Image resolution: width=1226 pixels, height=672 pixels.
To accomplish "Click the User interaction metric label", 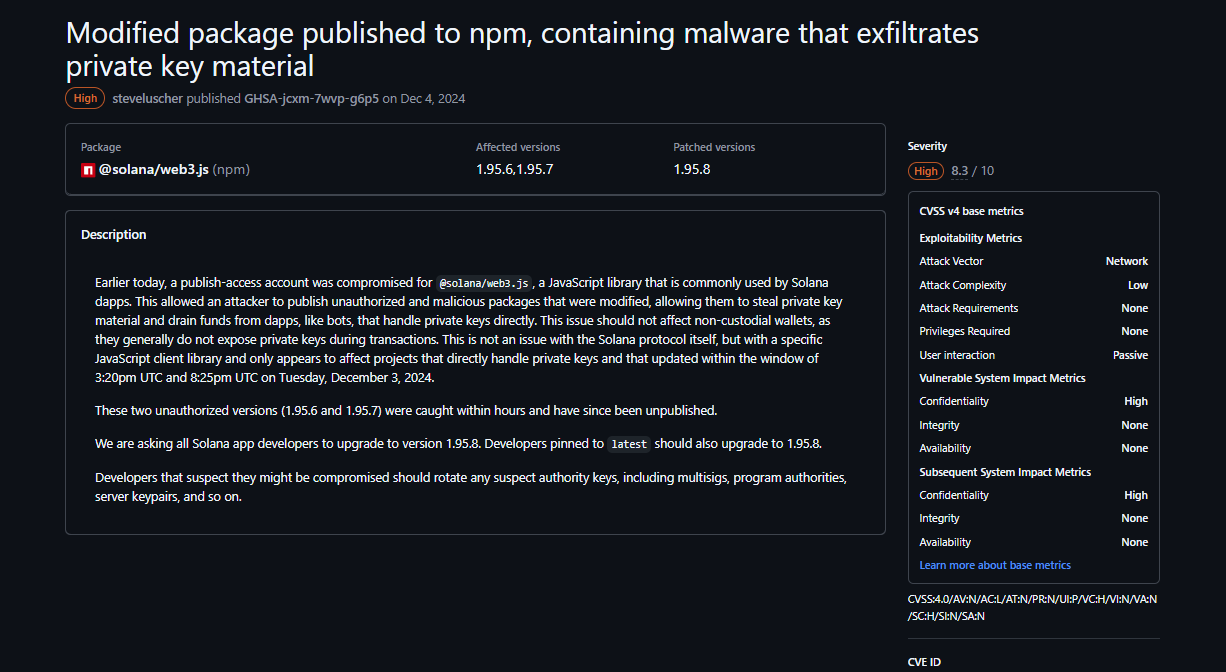I will pyautogui.click(x=957, y=355).
